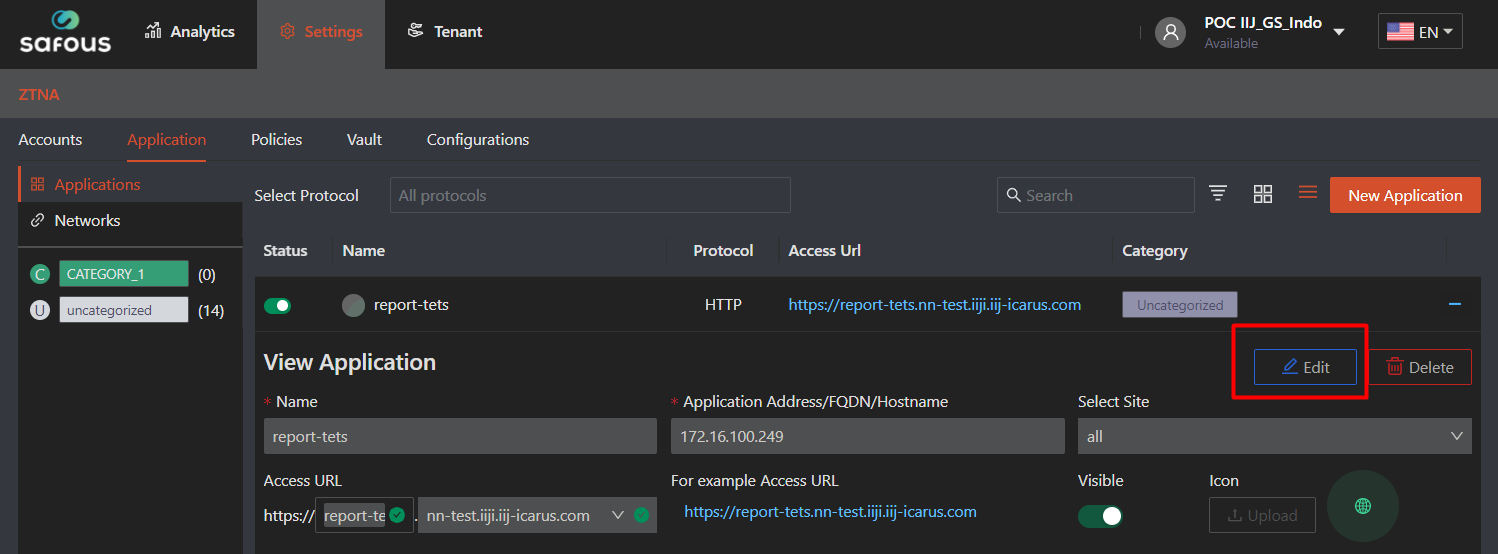Switch to list view icon

1307,192
